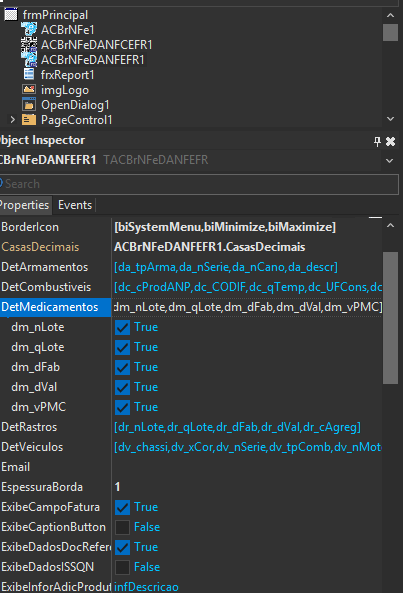Pin the Object Inspector panel
The width and height of the screenshot is (403, 593).
[377, 141]
